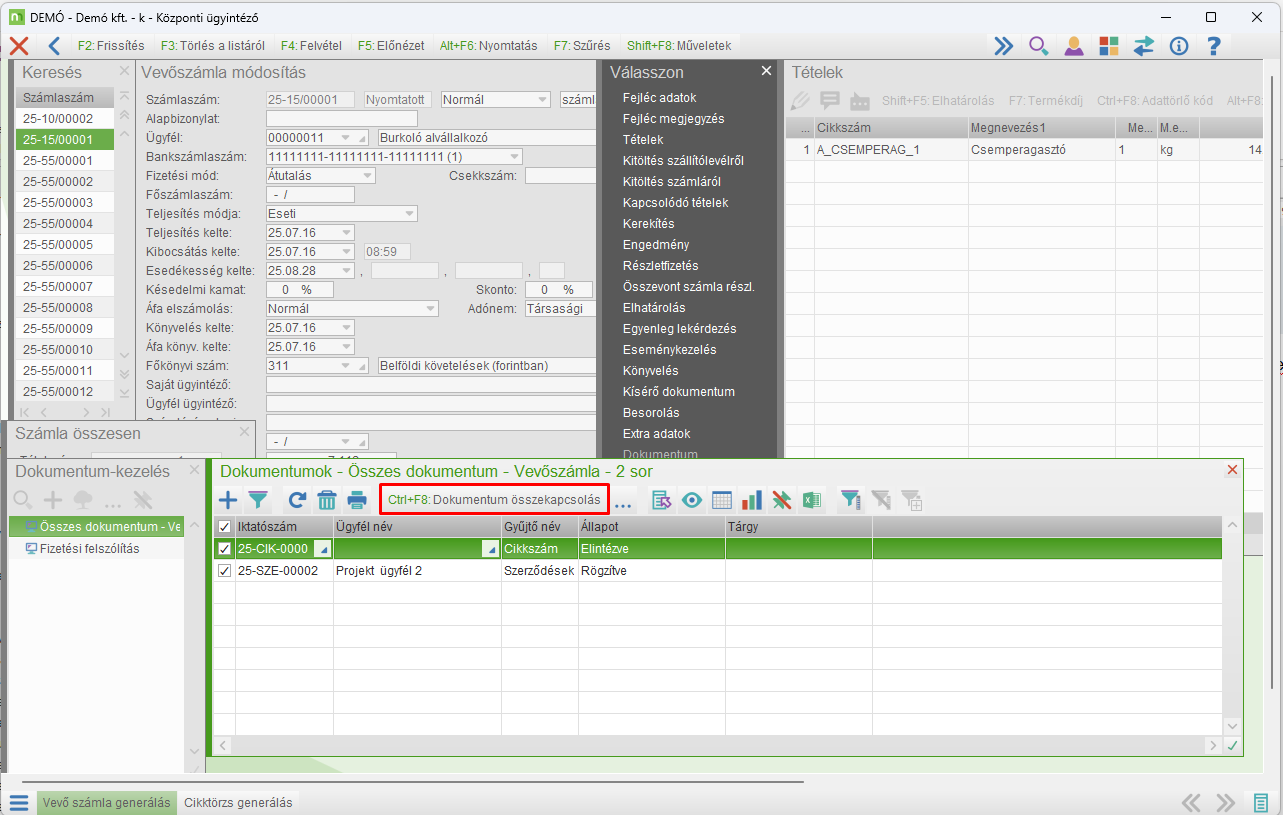This screenshot has width=1283, height=815.
Task: Click the F7: Szűrés toolbar button
Action: pyautogui.click(x=582, y=46)
